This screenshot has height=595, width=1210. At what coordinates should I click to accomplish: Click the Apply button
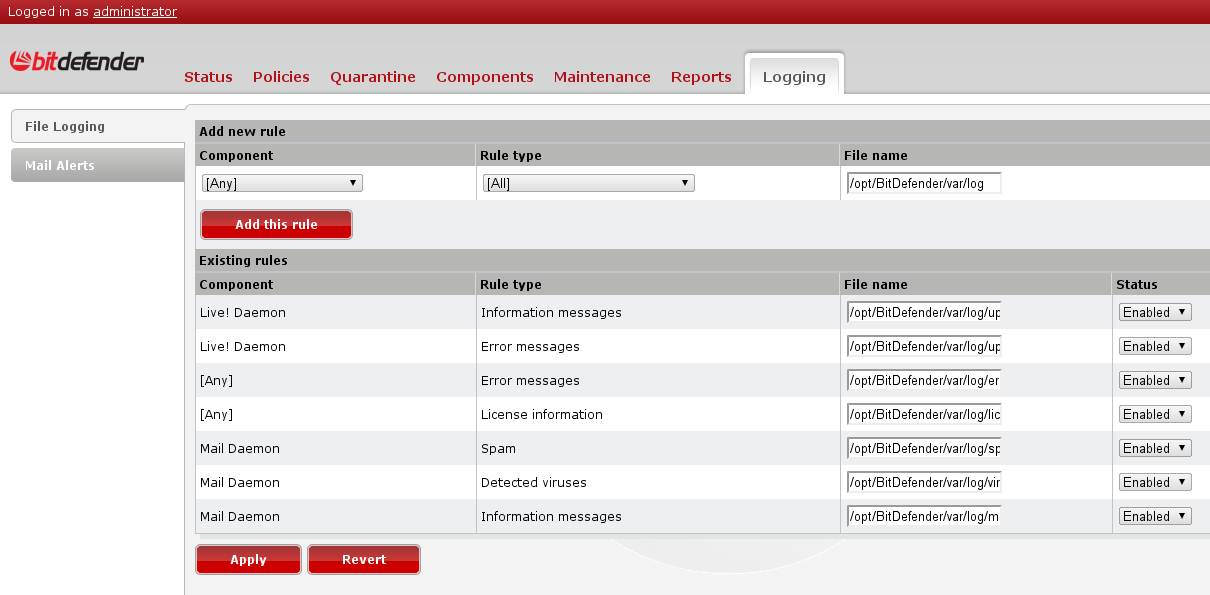pos(248,560)
